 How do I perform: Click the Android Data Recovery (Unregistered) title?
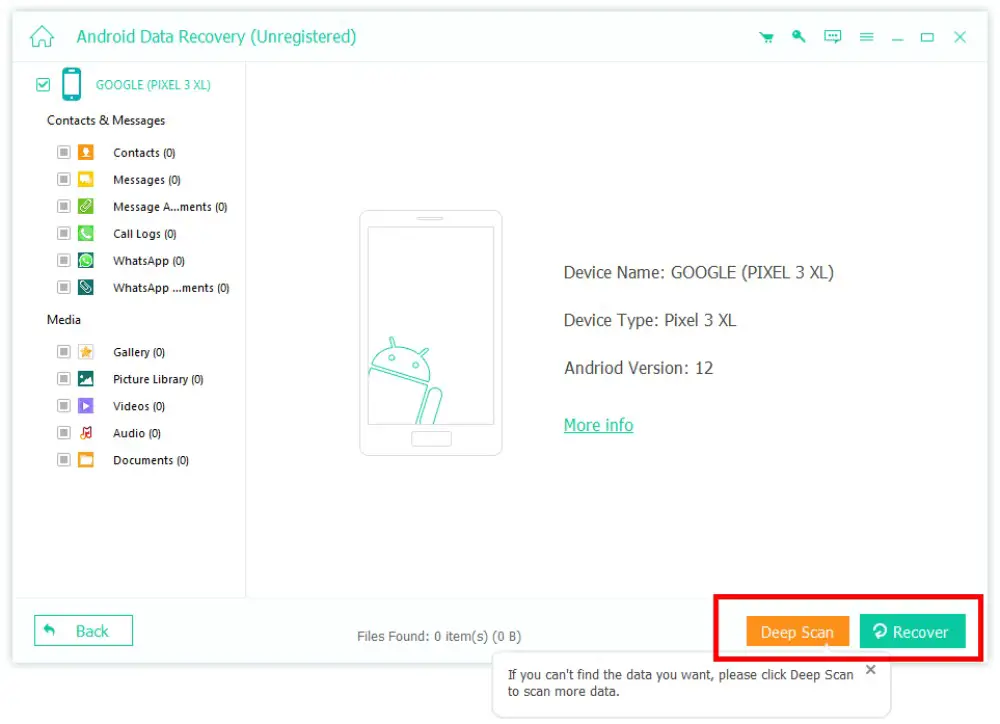tap(216, 36)
